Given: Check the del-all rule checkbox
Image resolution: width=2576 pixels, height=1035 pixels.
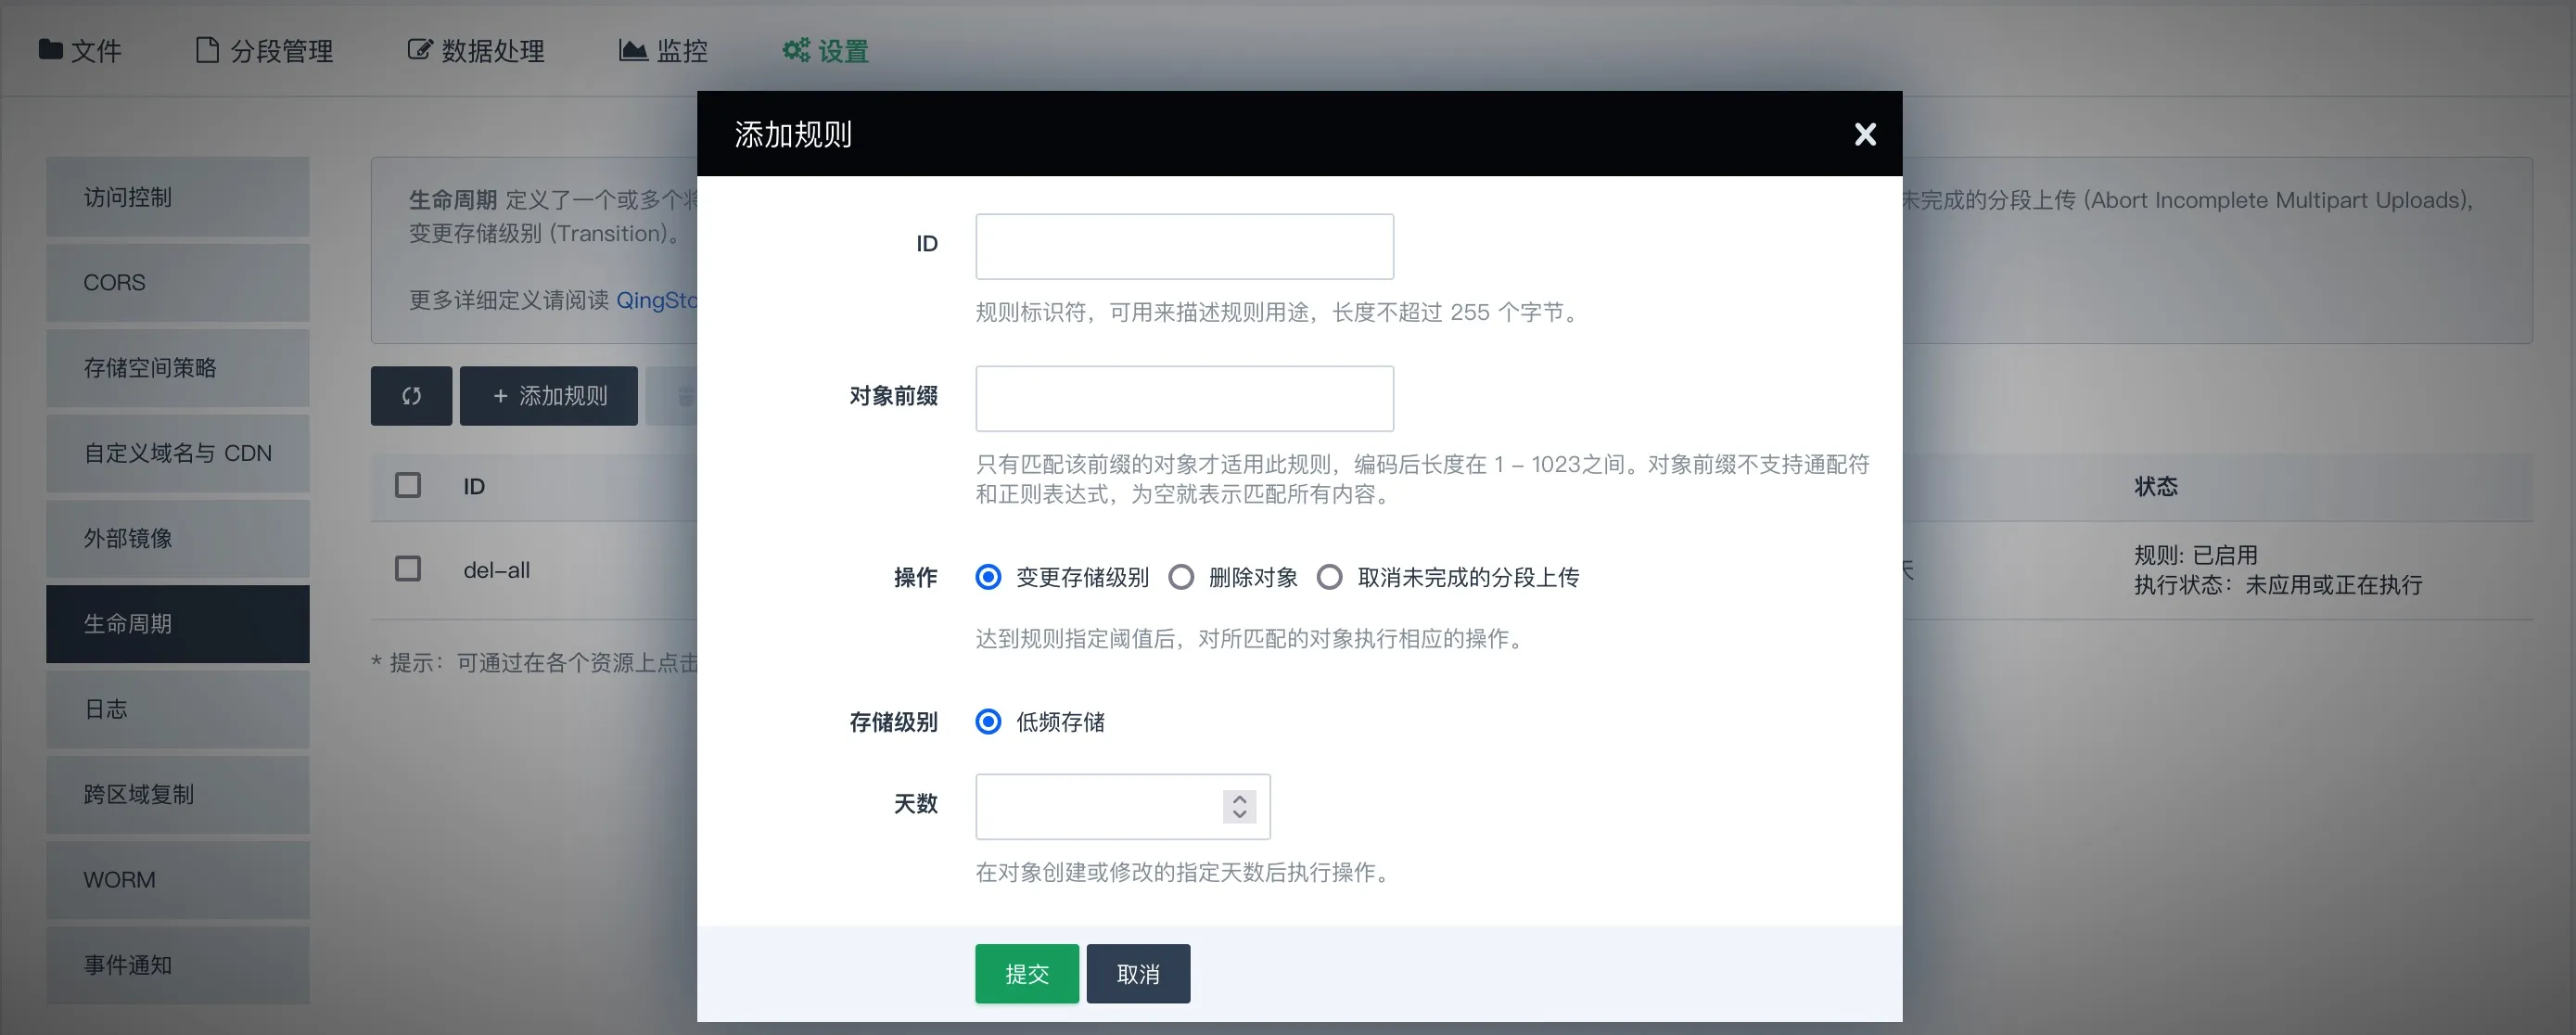Looking at the screenshot, I should click(408, 569).
